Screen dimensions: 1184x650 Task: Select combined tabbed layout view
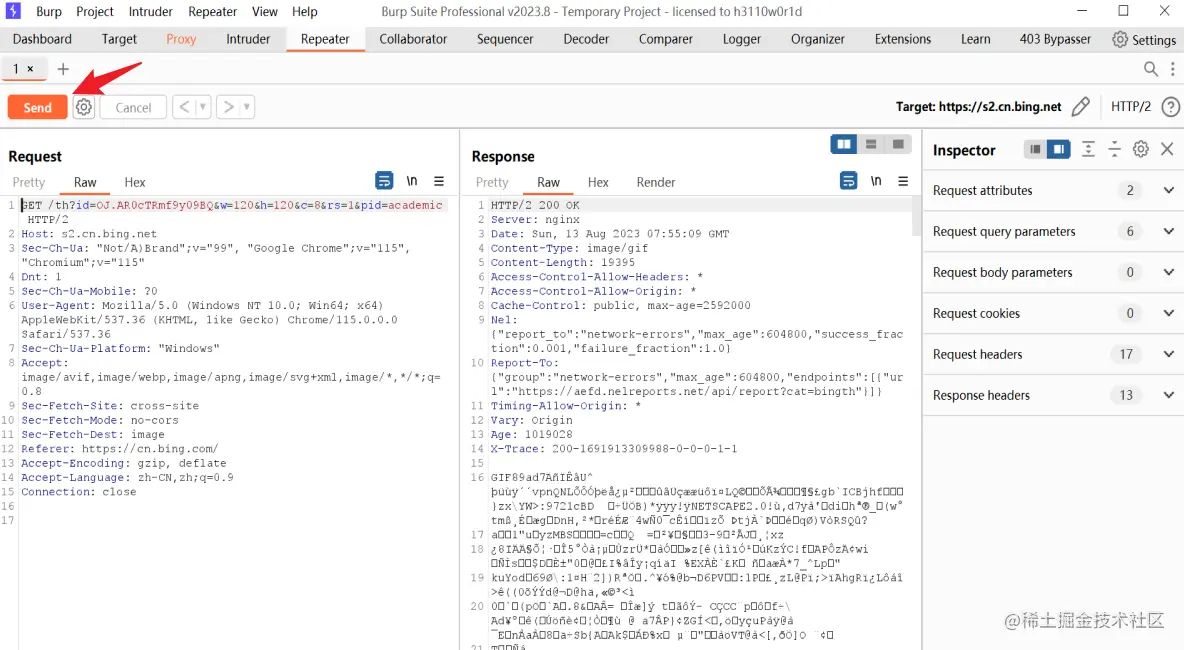pyautogui.click(x=898, y=144)
